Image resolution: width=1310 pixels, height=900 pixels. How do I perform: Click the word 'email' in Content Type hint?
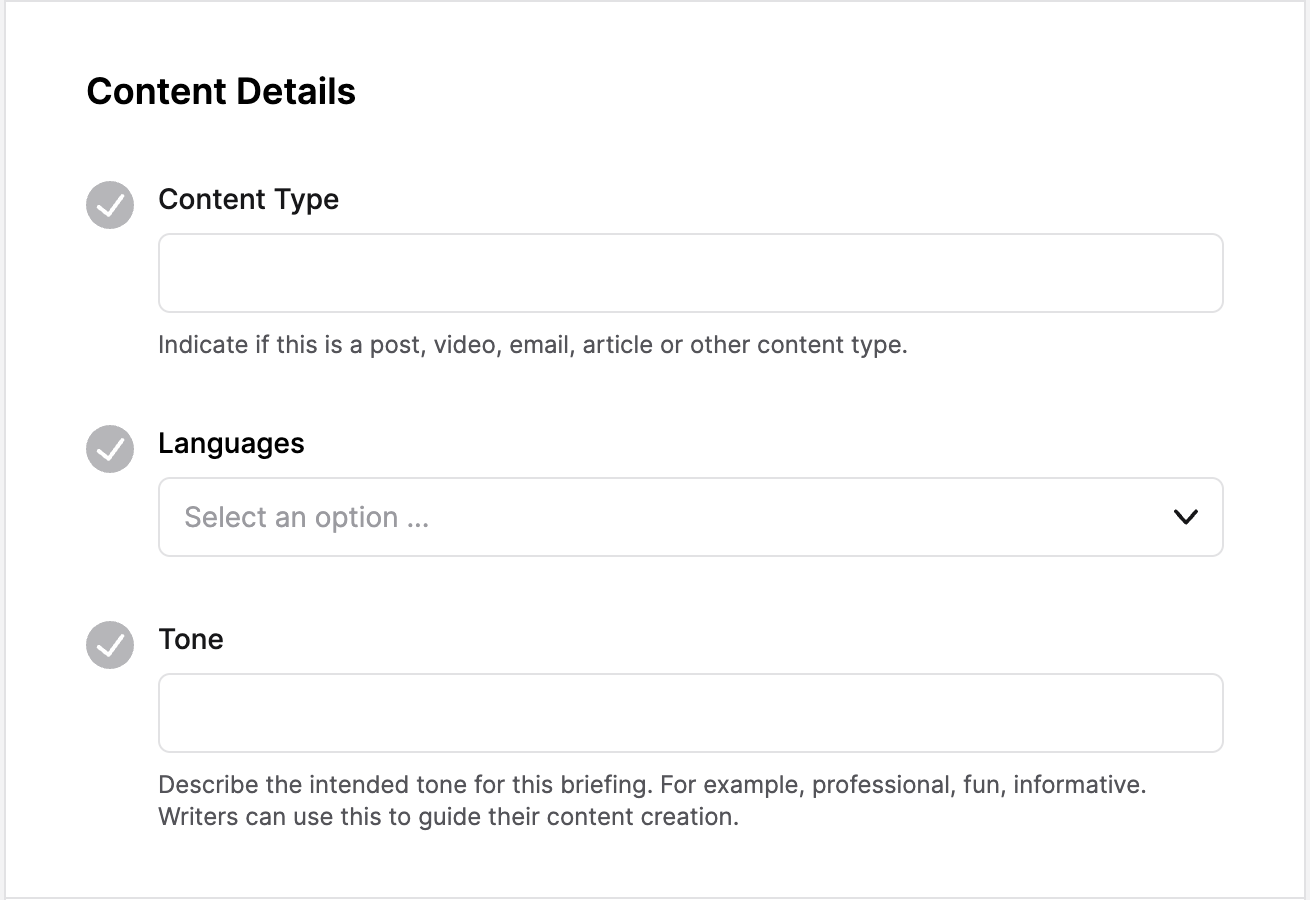click(x=538, y=345)
